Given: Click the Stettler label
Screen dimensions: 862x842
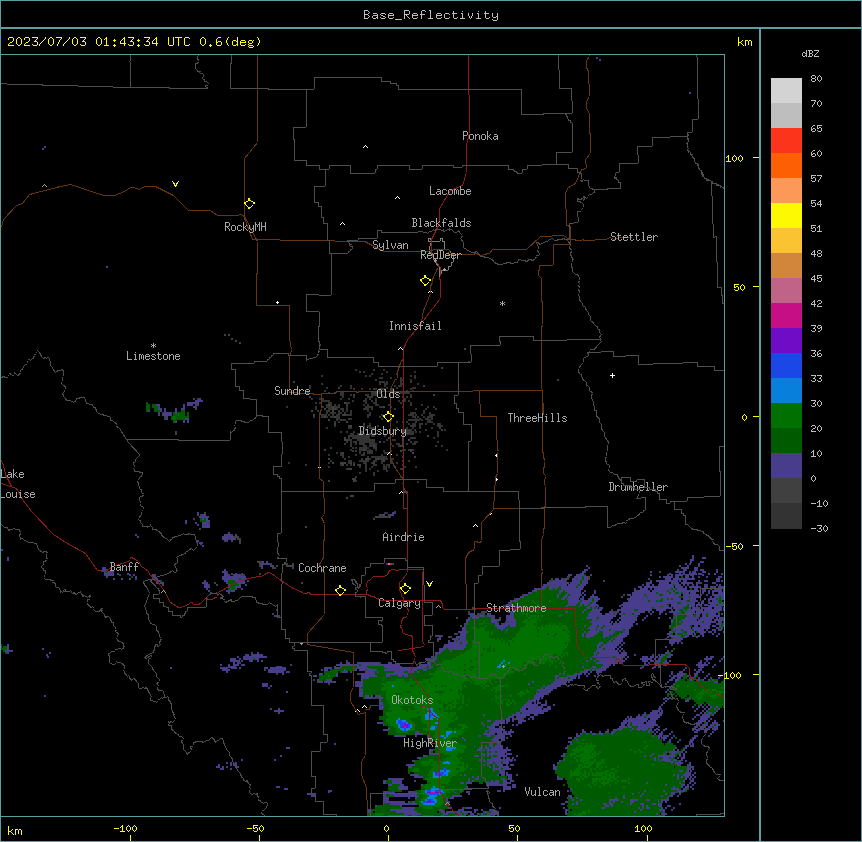Looking at the screenshot, I should pos(633,237).
